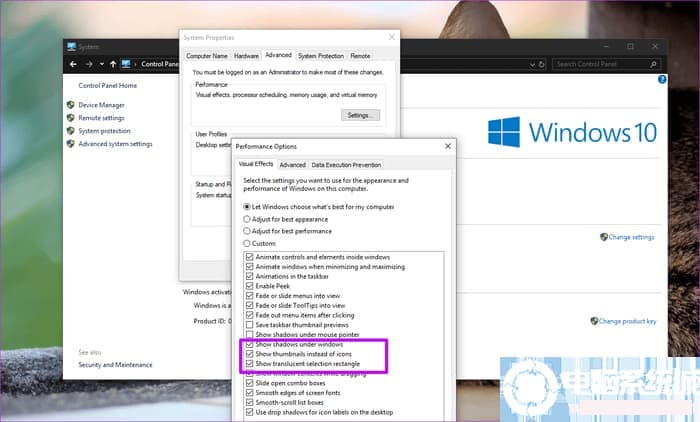Open Control Panel Home link

108,85
